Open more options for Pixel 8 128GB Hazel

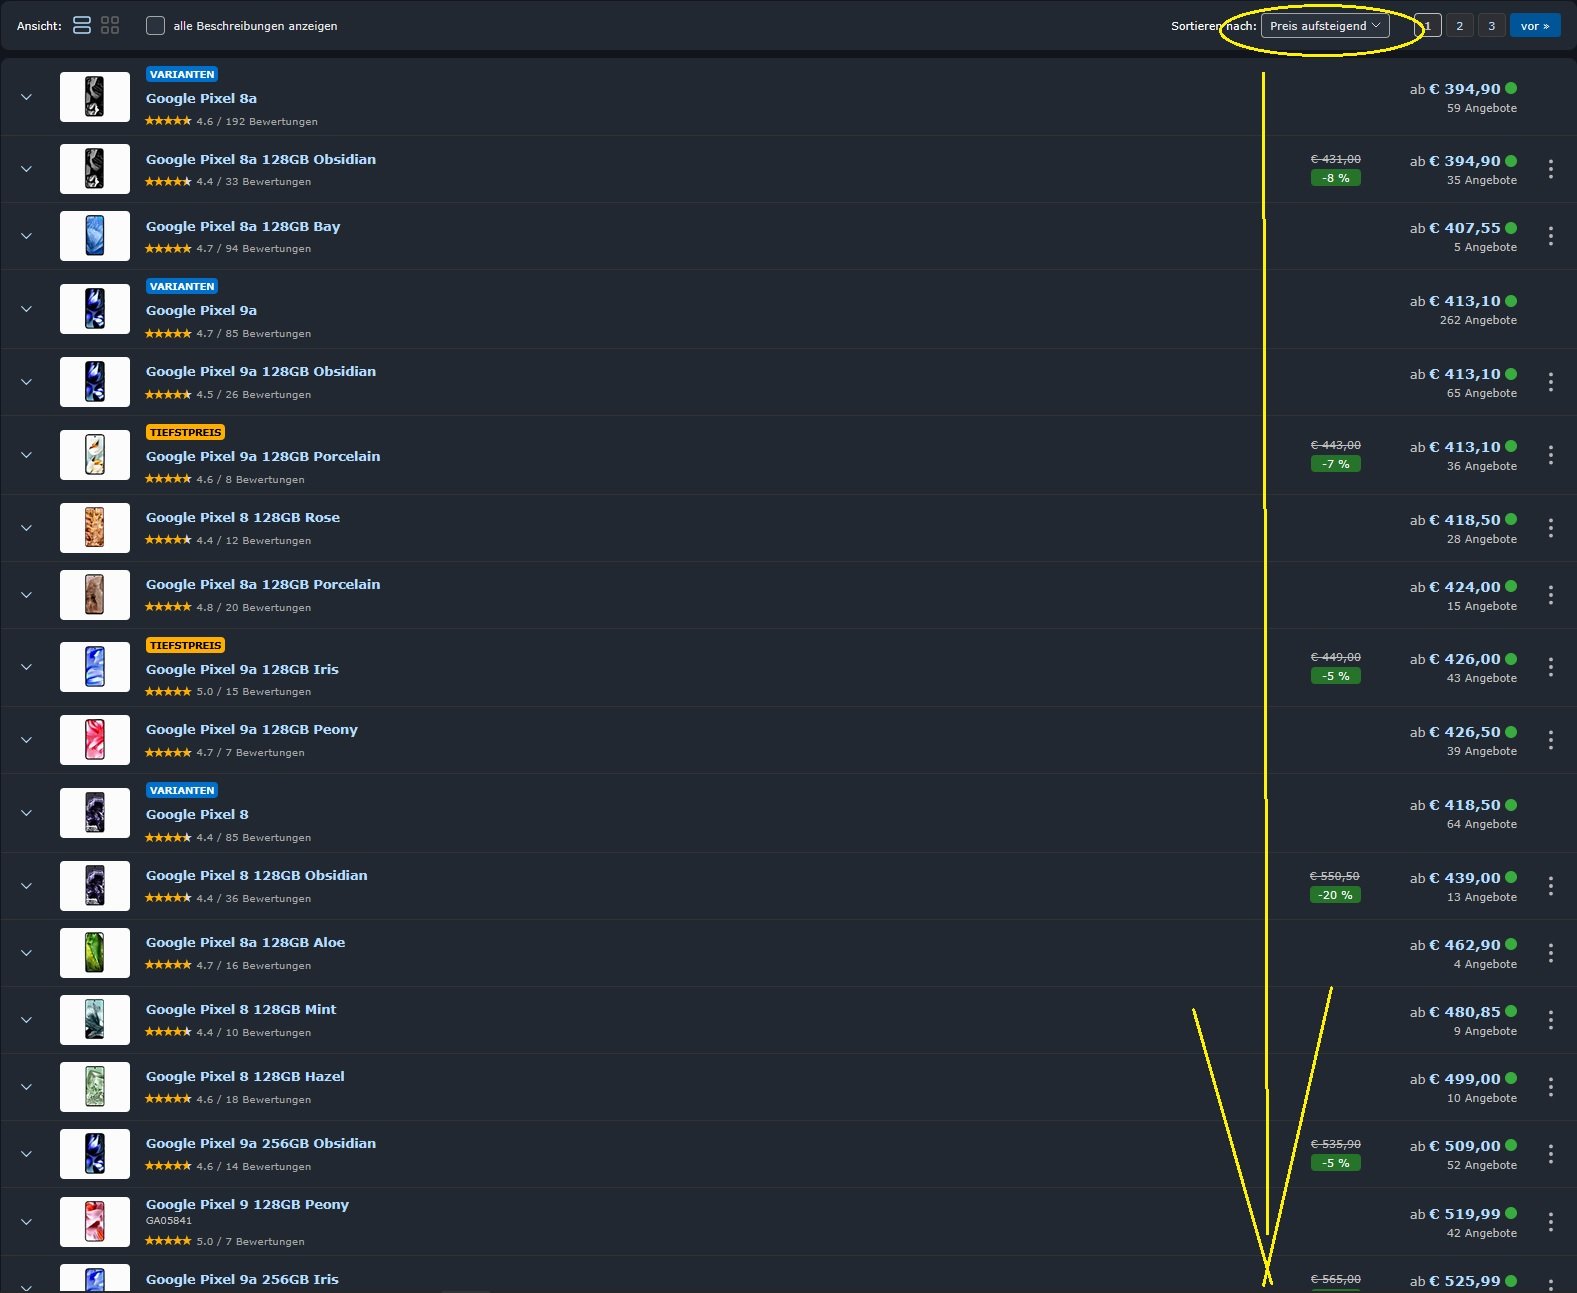1551,1087
